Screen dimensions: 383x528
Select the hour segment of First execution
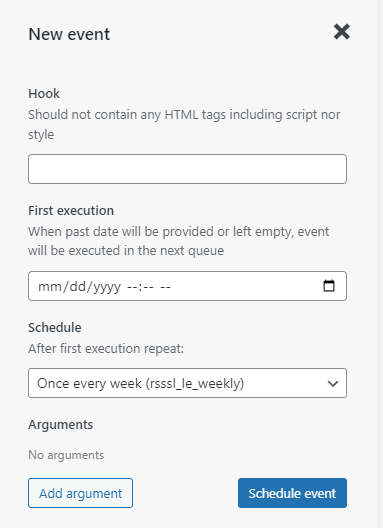pyautogui.click(x=132, y=287)
